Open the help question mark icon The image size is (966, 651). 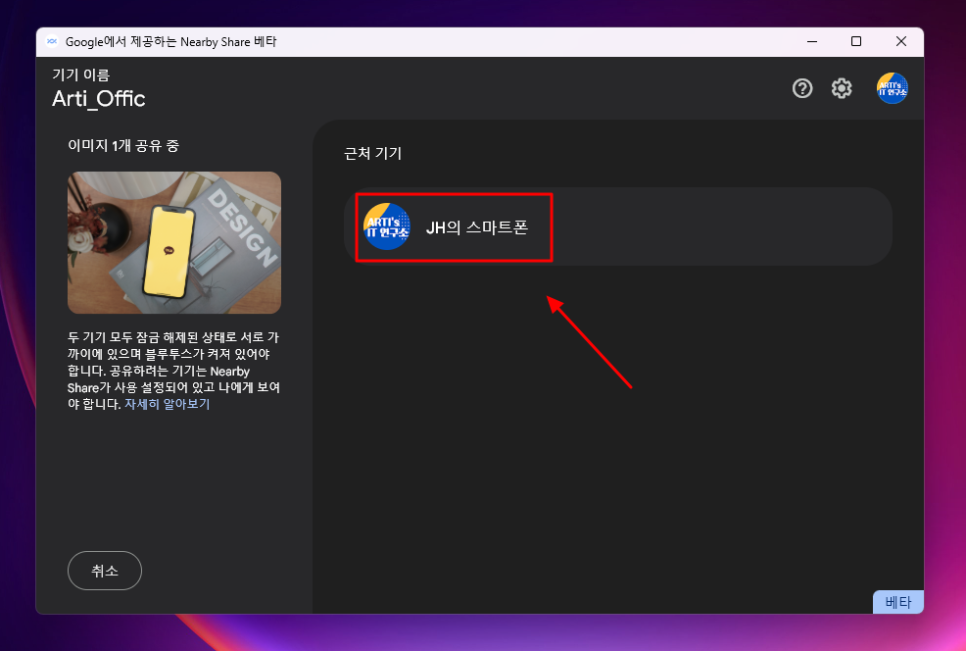[802, 89]
